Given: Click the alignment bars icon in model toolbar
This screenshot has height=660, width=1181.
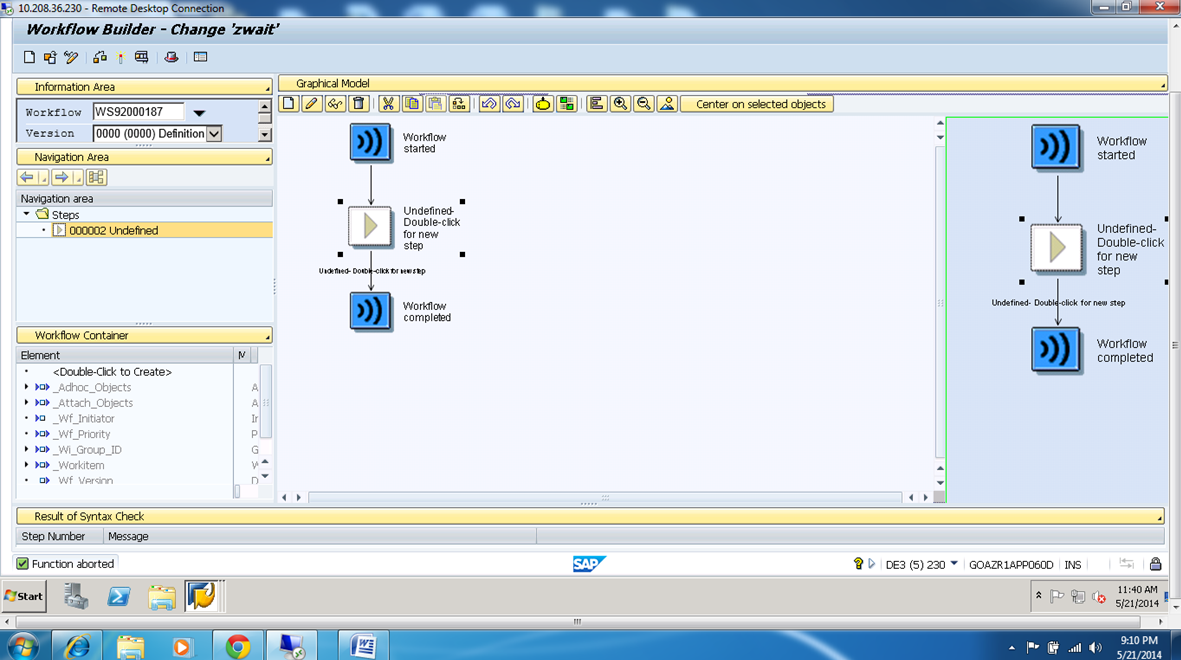Looking at the screenshot, I should [597, 104].
